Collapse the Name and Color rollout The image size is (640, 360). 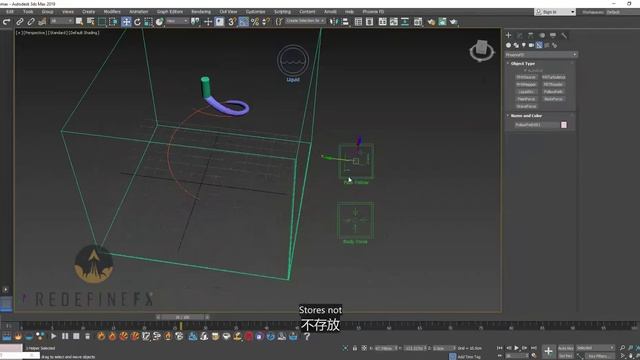526,116
